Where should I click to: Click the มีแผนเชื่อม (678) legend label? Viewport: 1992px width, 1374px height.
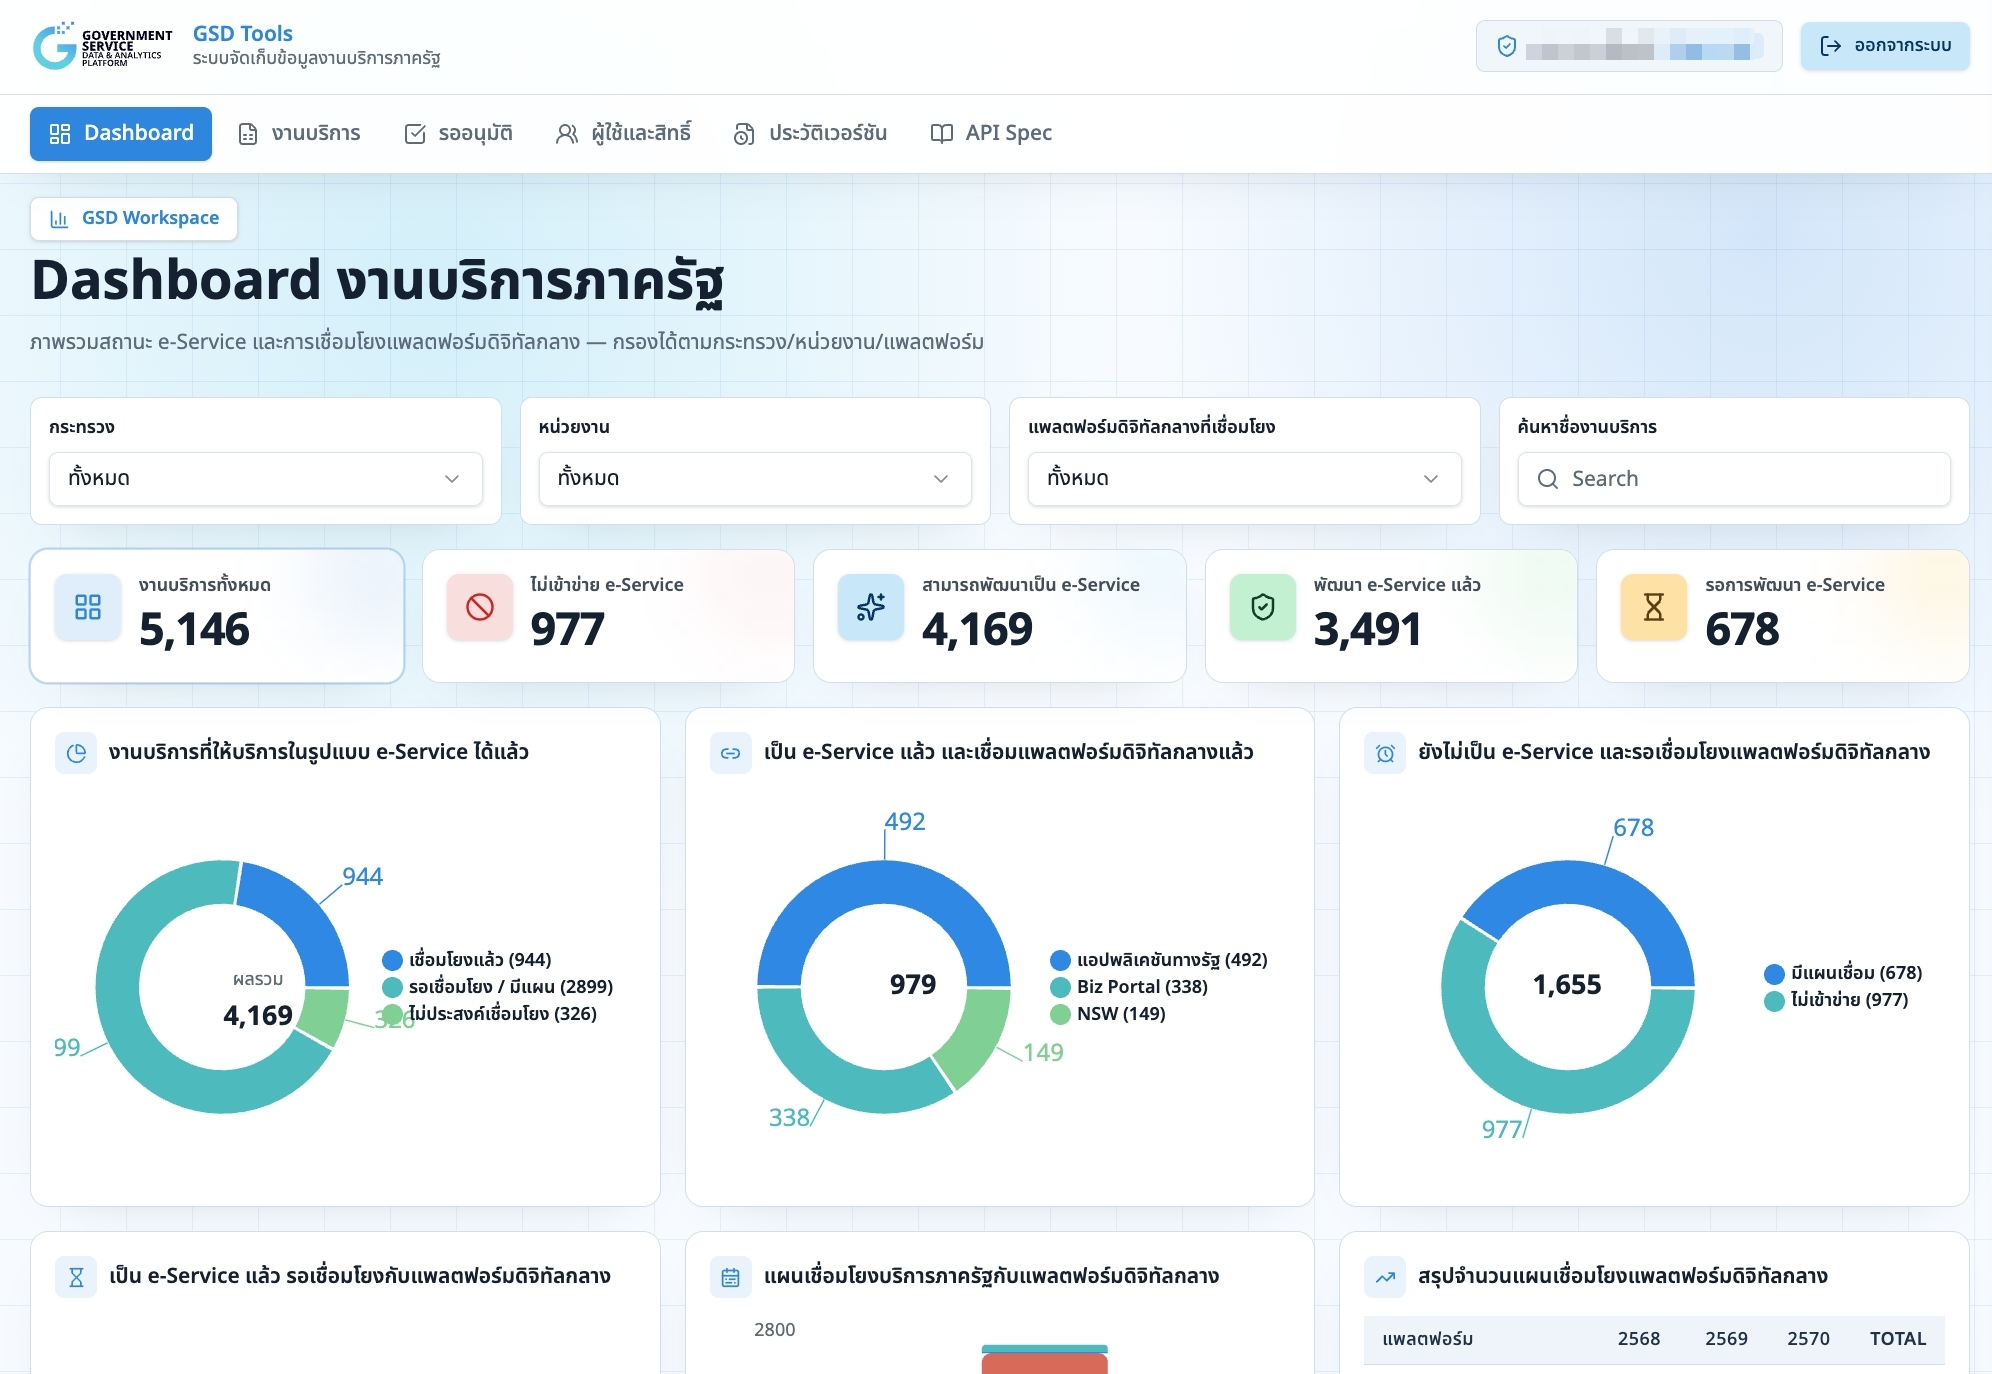click(1857, 973)
